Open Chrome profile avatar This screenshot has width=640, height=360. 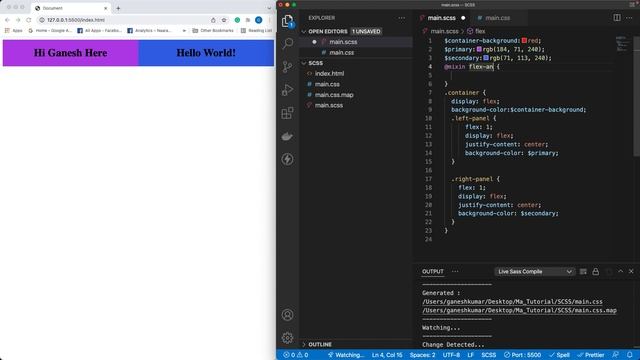click(x=258, y=20)
